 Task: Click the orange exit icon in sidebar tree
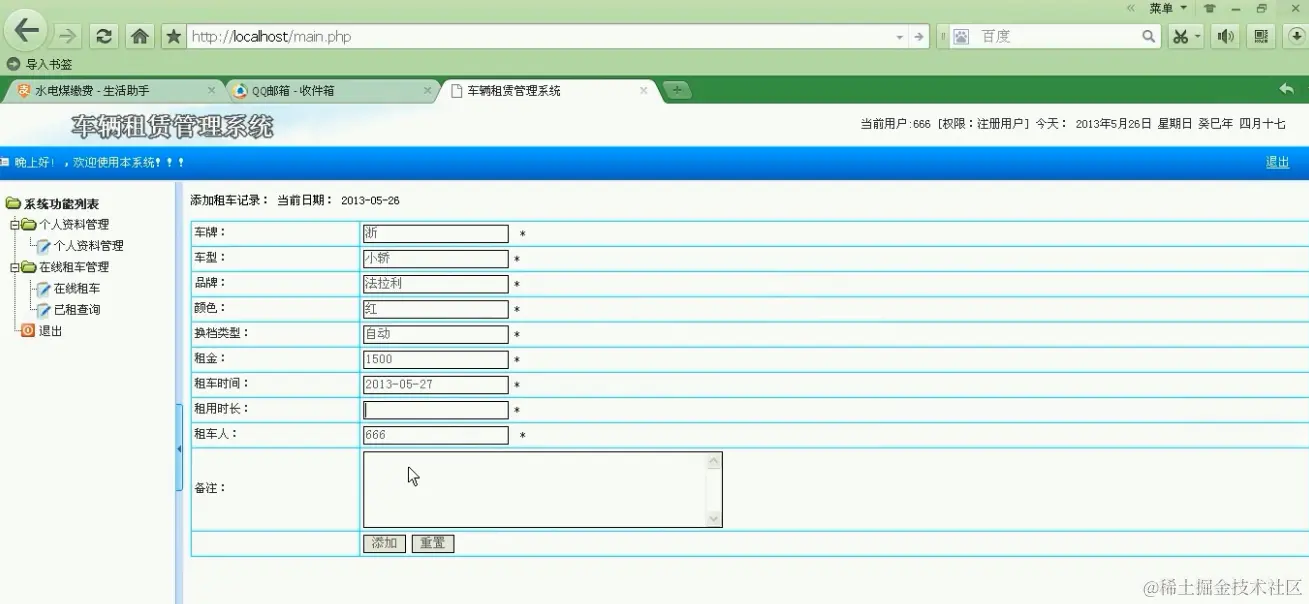[x=28, y=331]
